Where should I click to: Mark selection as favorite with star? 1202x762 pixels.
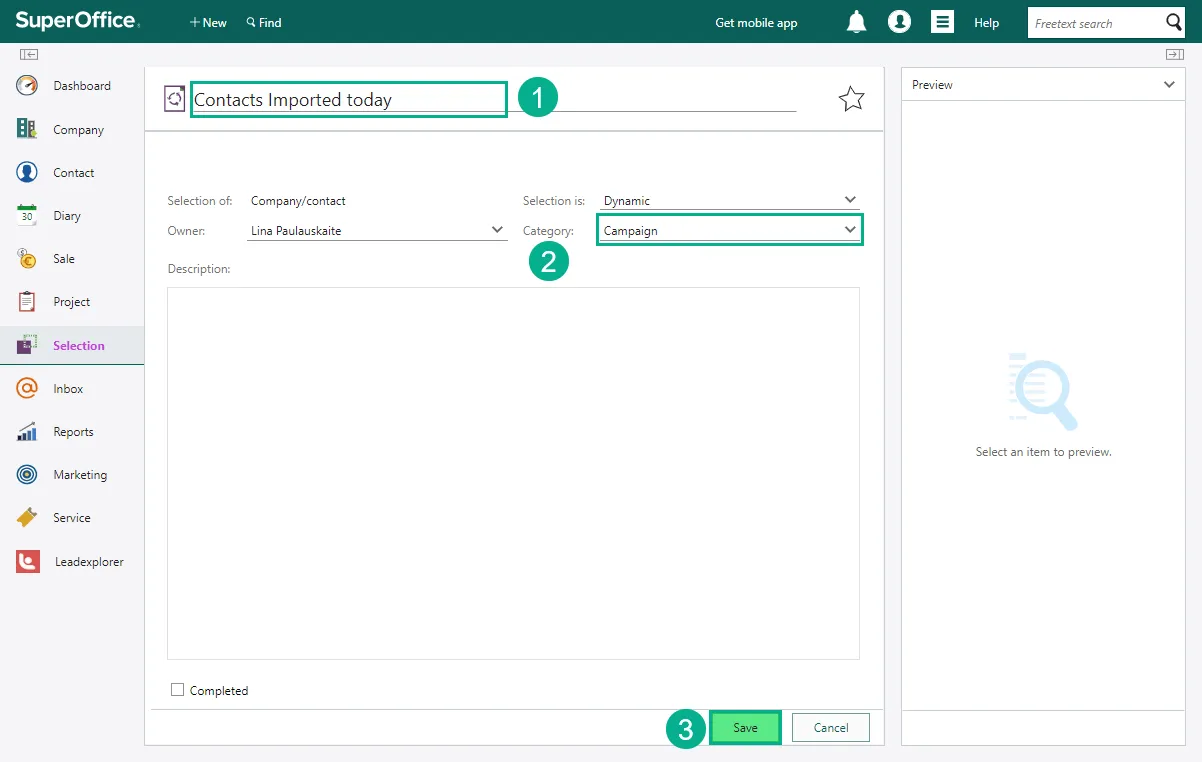pos(851,98)
